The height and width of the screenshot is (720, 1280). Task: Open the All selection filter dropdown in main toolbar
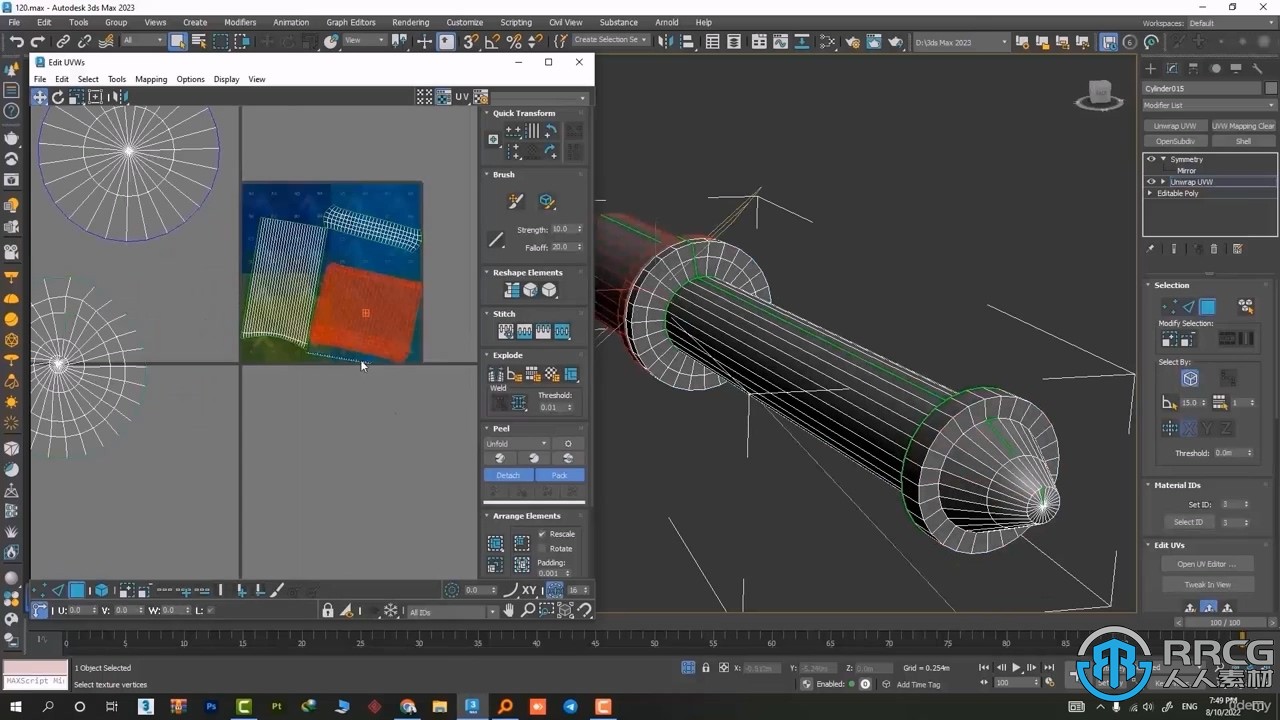(143, 41)
